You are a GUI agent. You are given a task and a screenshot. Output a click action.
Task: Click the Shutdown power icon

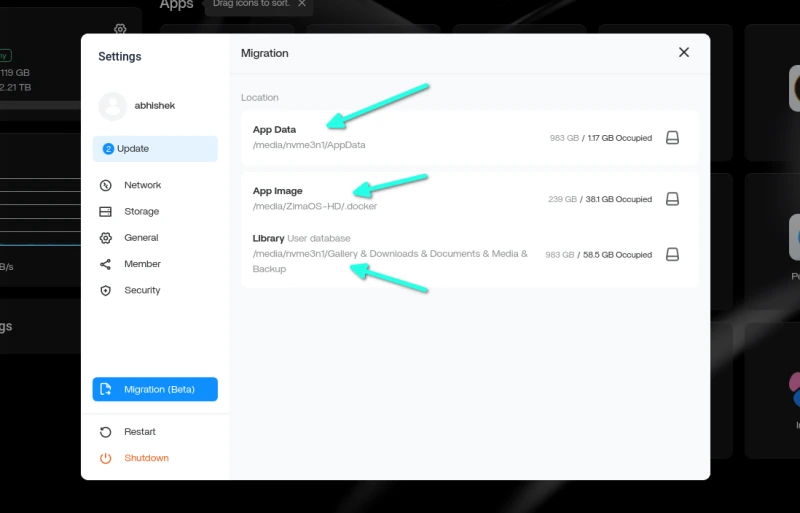pos(106,458)
